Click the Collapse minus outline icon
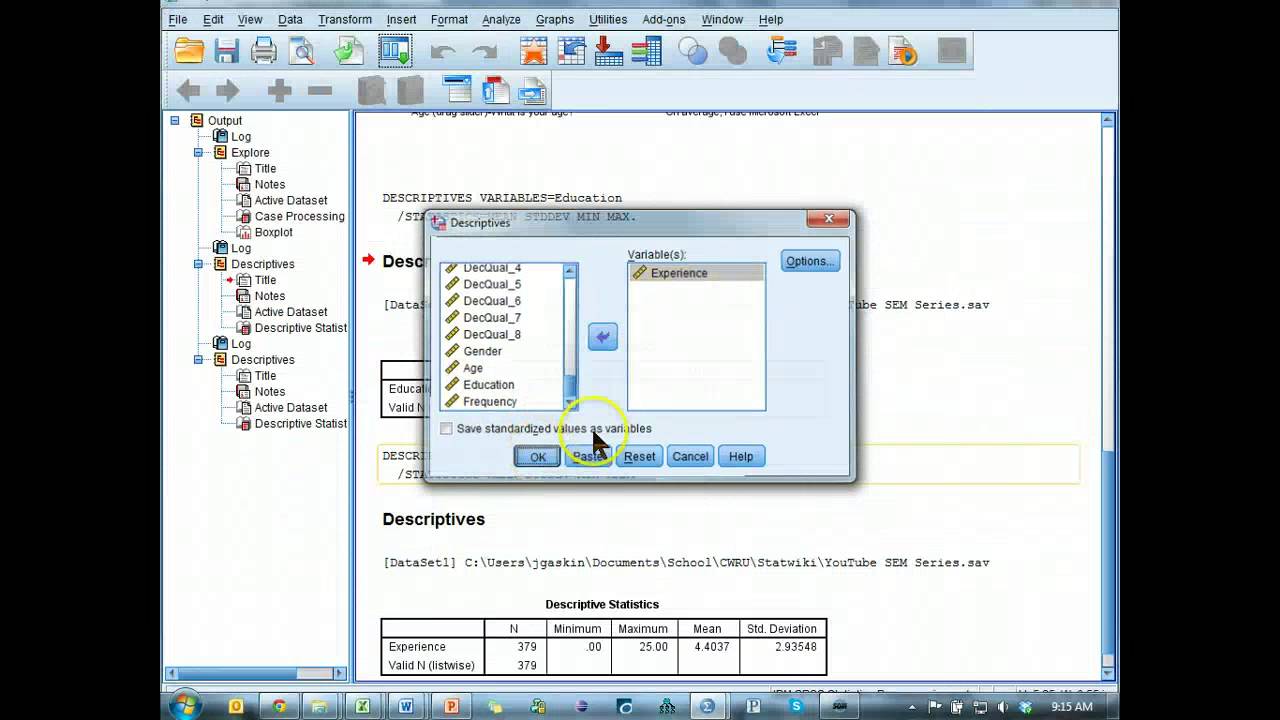1280x720 pixels. point(320,91)
